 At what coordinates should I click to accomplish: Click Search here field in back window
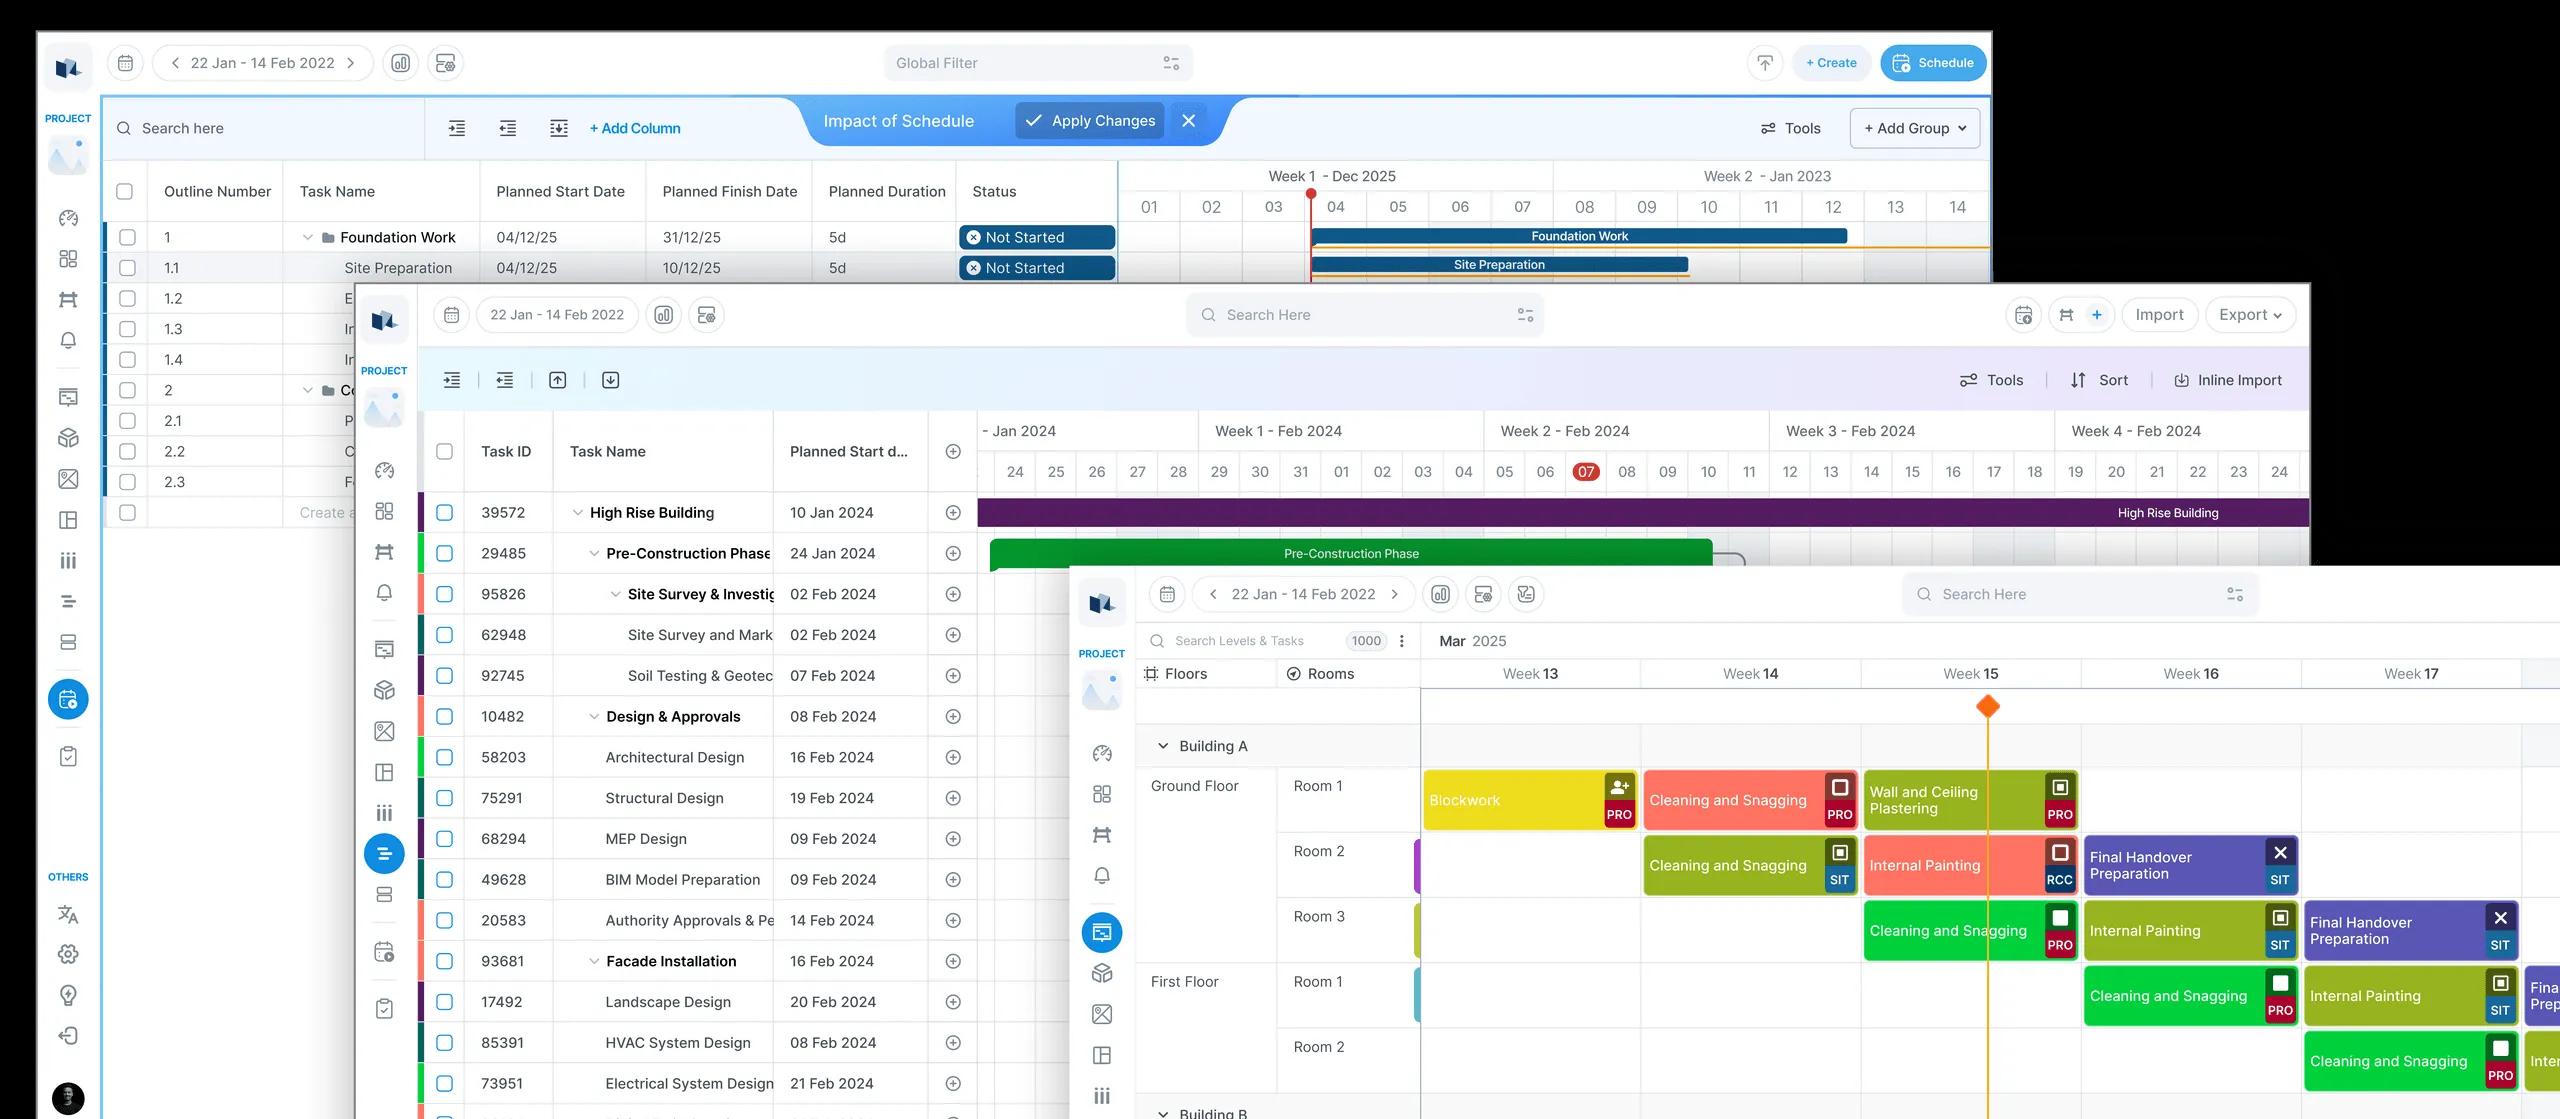point(264,128)
